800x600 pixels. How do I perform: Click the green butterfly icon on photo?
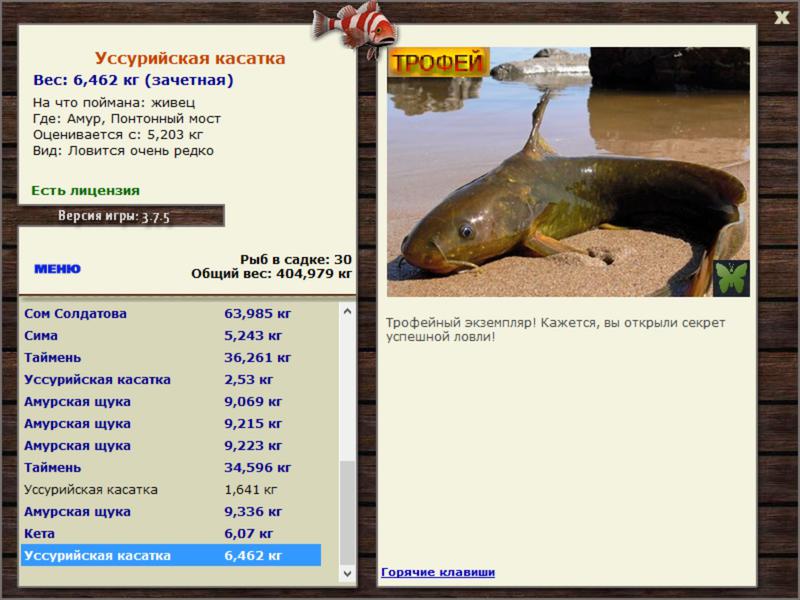click(731, 278)
